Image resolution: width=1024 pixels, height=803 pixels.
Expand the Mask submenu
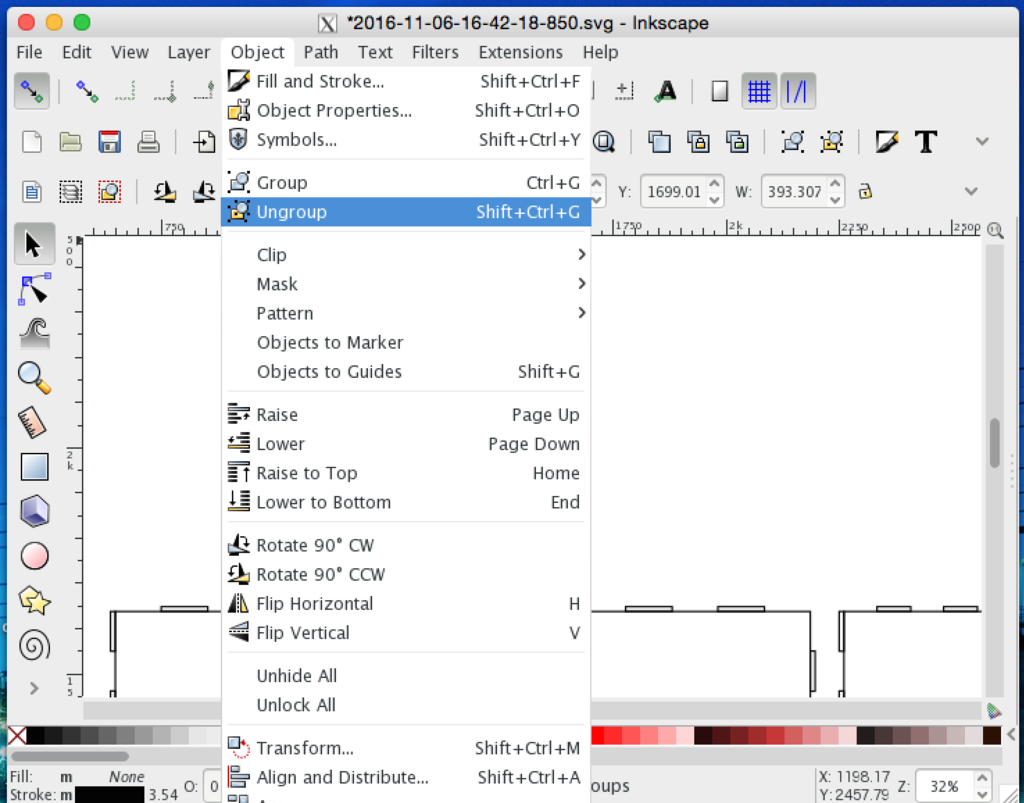[x=406, y=284]
